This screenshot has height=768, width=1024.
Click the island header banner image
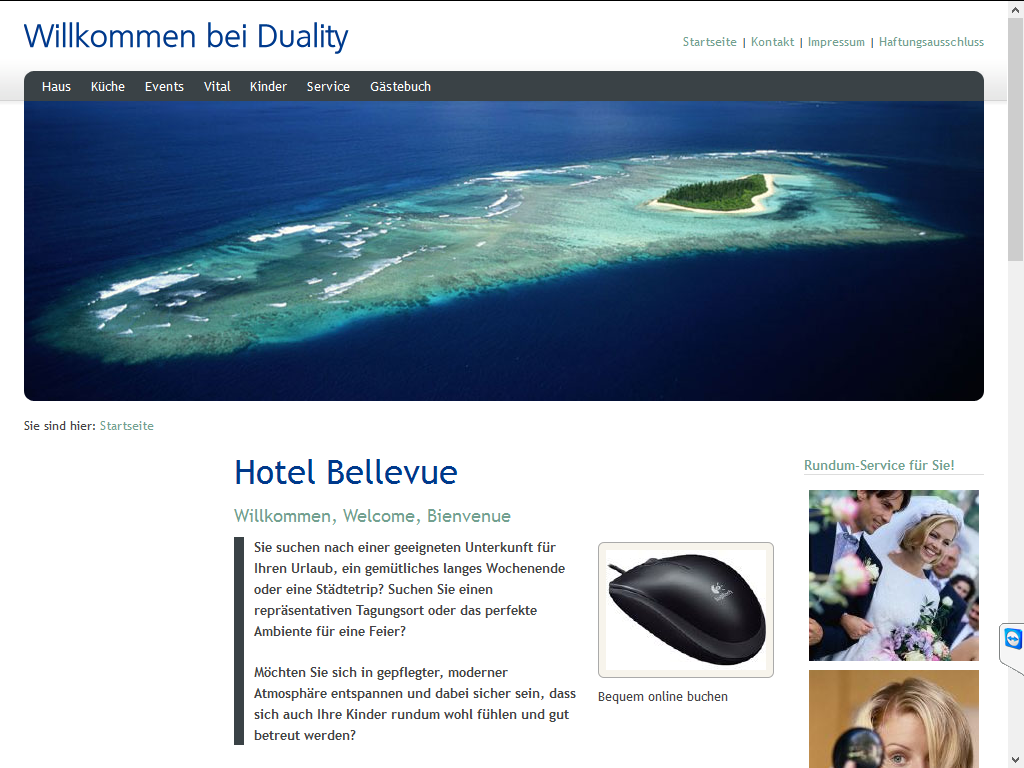point(504,251)
